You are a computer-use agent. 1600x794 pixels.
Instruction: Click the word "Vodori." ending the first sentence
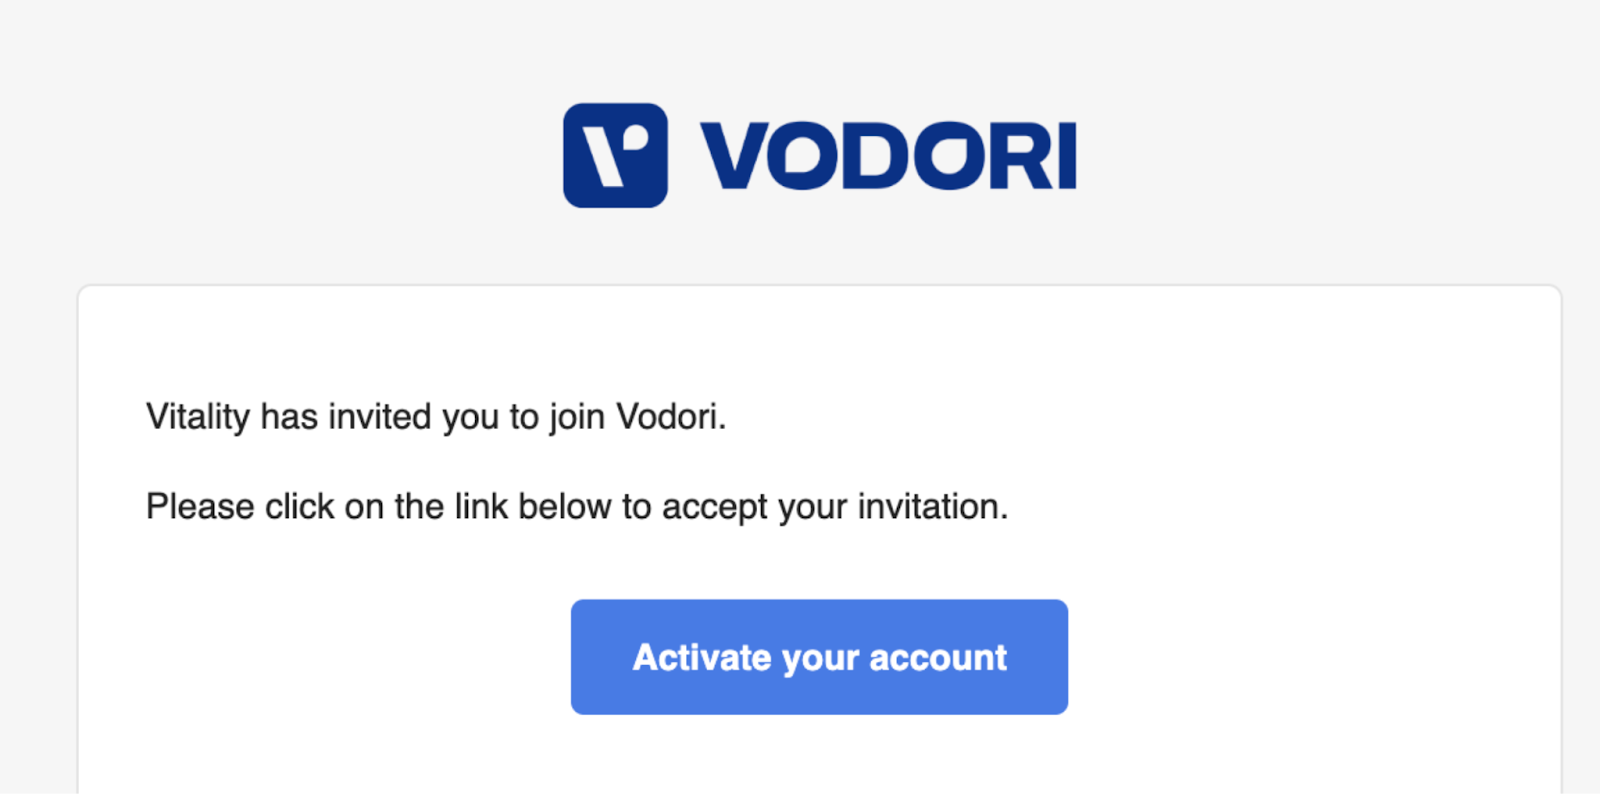tap(671, 417)
